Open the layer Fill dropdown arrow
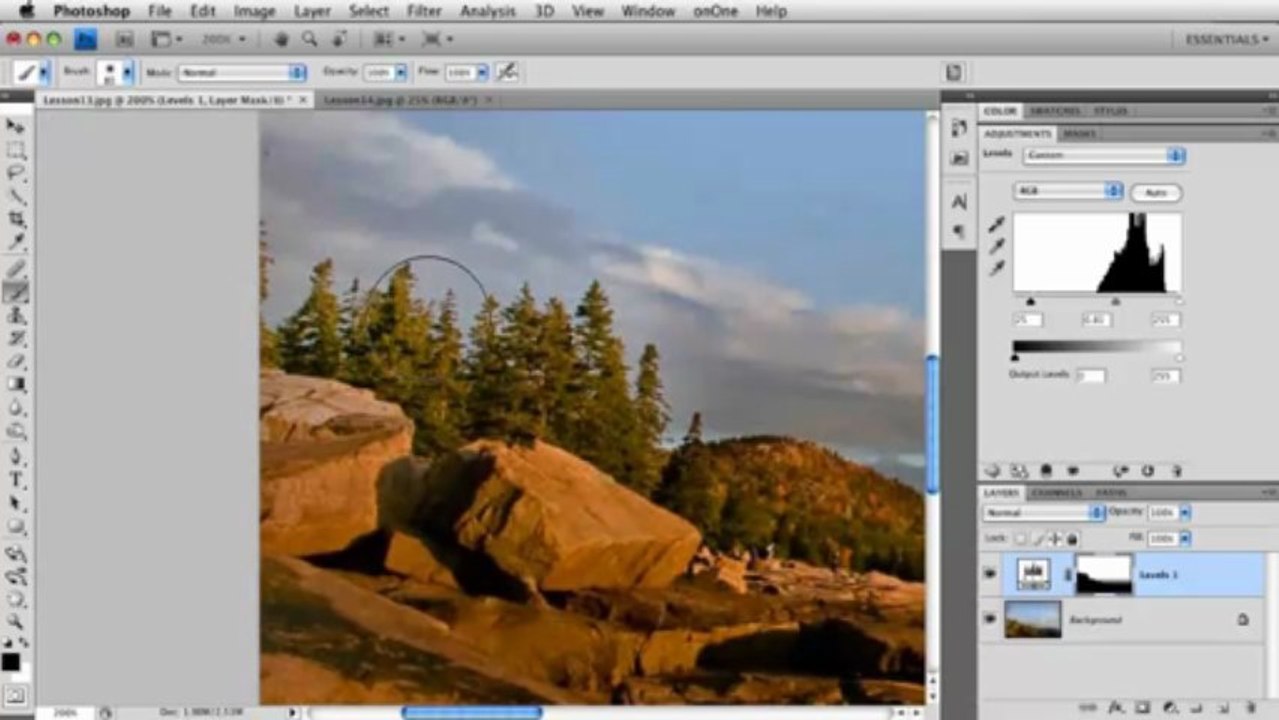Viewport: 1279px width, 720px height. (1185, 538)
